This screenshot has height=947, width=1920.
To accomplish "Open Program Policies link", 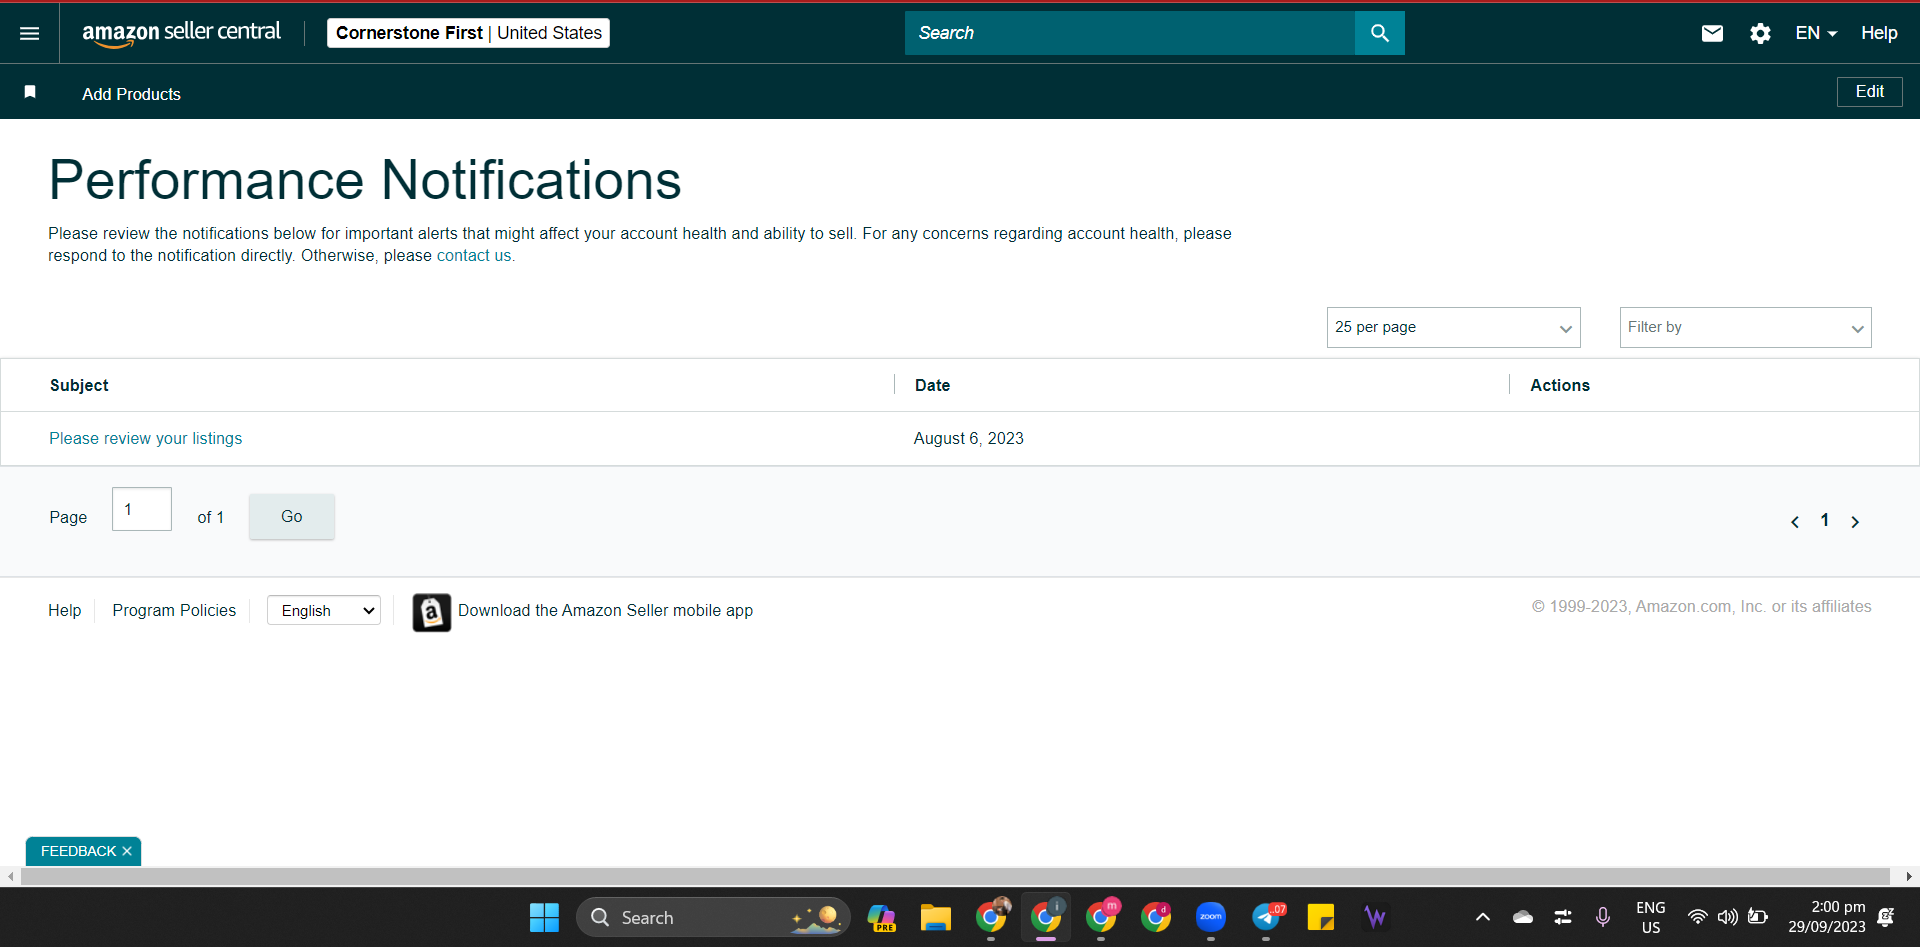I will pos(174,610).
